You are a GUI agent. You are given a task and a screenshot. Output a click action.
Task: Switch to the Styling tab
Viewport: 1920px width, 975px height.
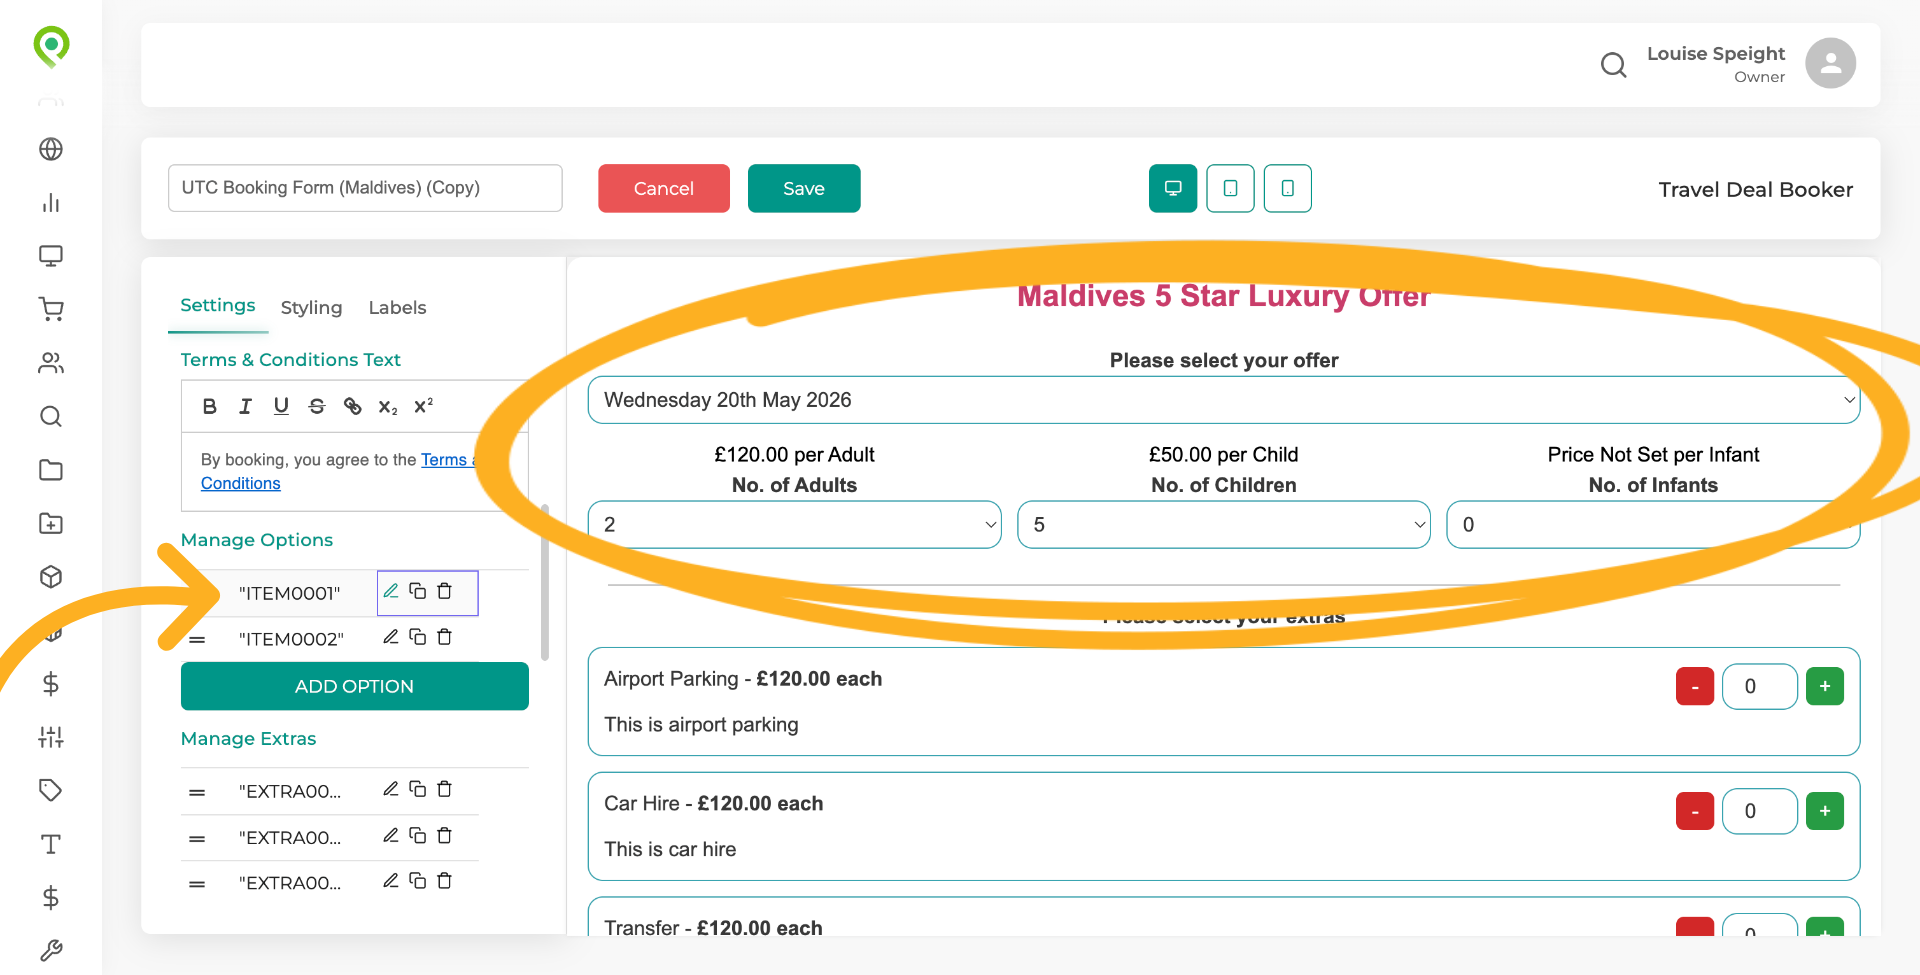311,307
